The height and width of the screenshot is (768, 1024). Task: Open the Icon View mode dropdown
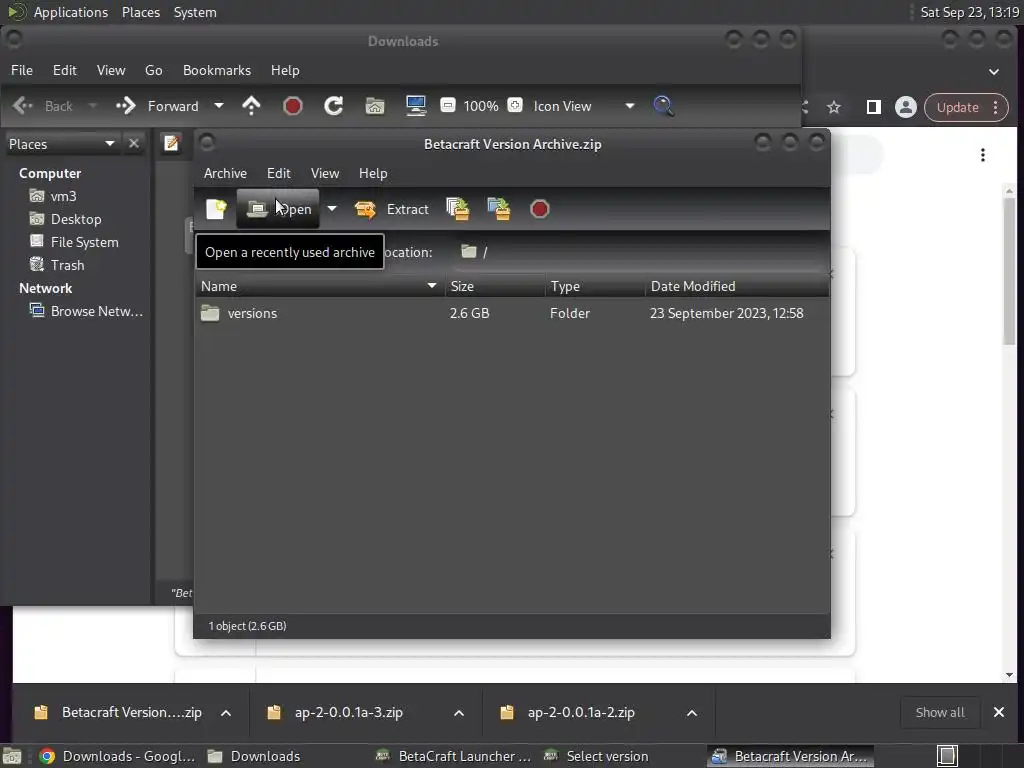point(584,106)
